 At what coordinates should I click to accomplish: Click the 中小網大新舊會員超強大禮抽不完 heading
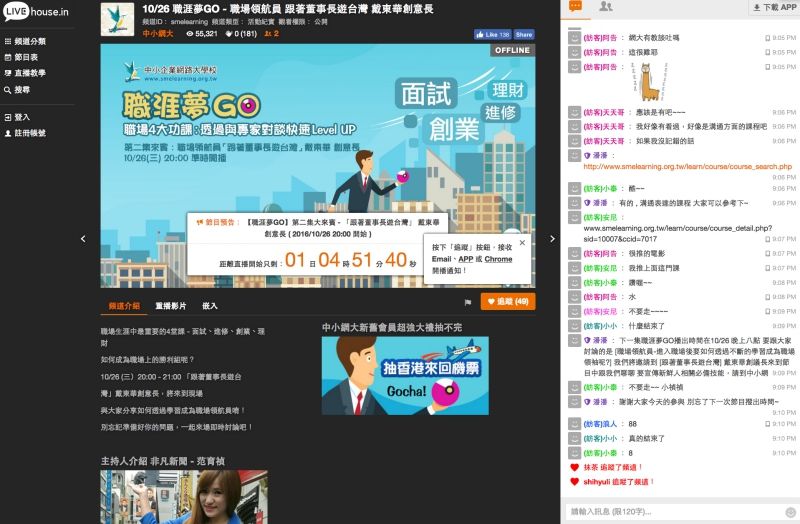(392, 328)
